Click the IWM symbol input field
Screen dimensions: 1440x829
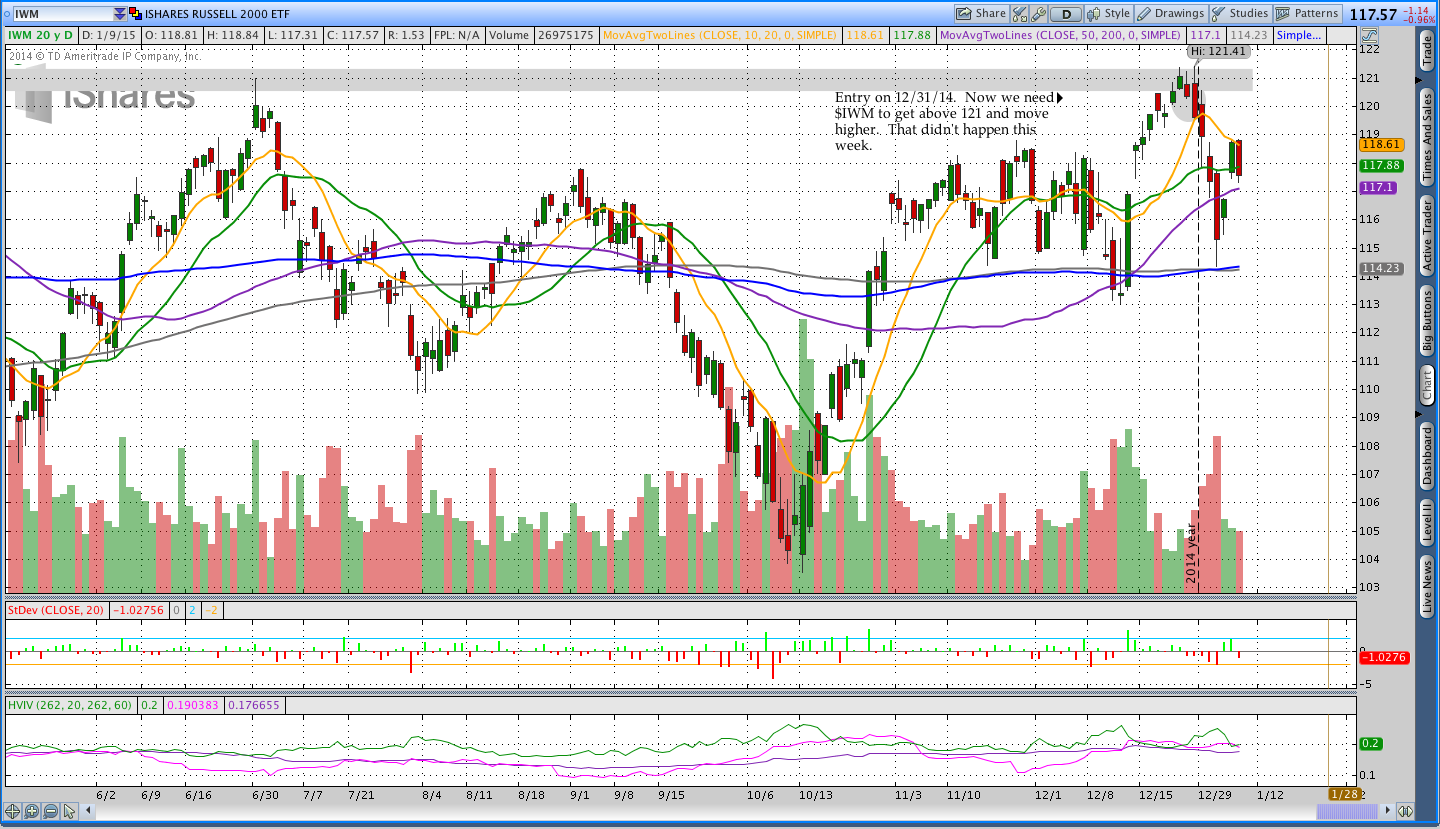click(x=62, y=14)
